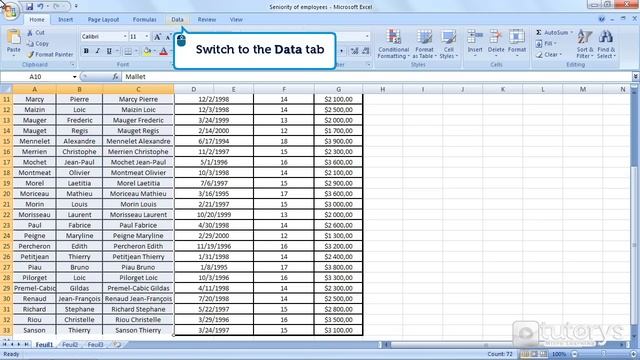
Task: Open the Insert tab
Action: pyautogui.click(x=65, y=19)
